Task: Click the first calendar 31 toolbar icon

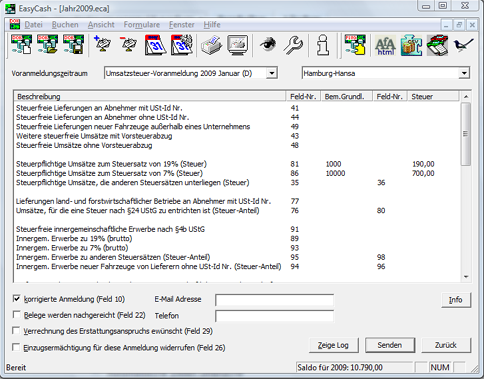Action: [155, 45]
